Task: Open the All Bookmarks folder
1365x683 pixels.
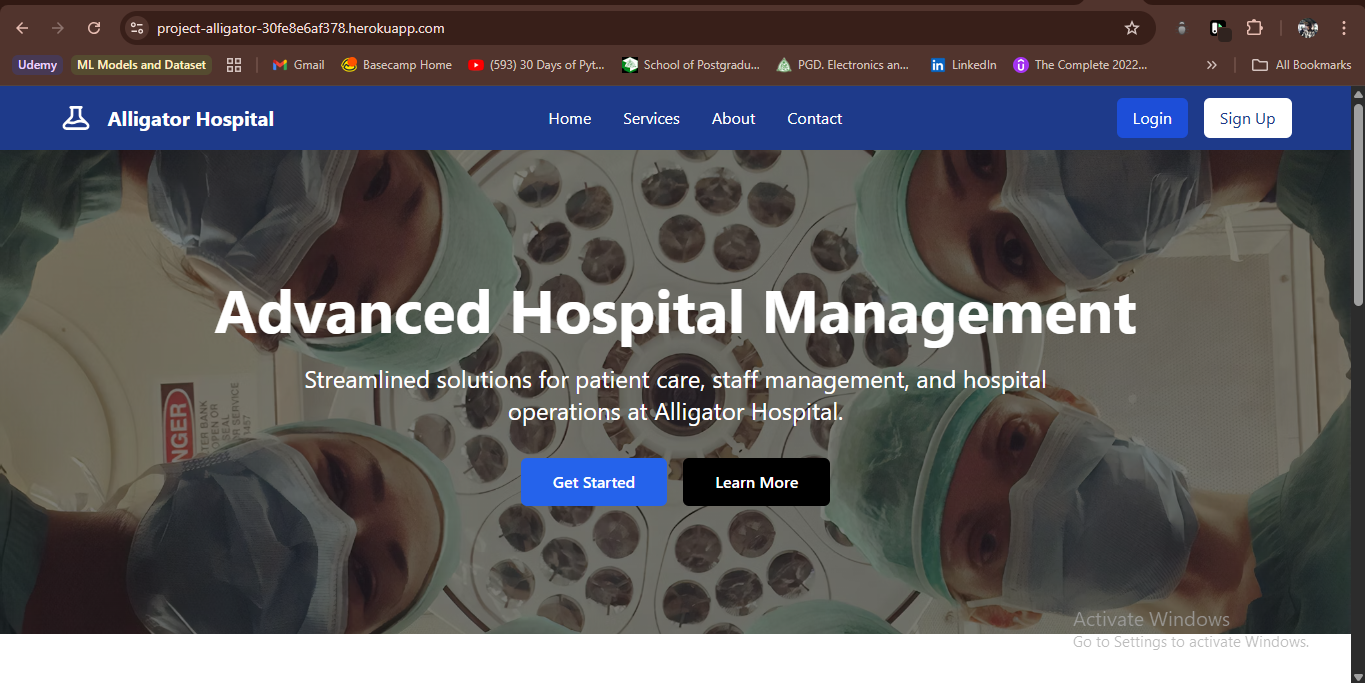Action: [1302, 65]
